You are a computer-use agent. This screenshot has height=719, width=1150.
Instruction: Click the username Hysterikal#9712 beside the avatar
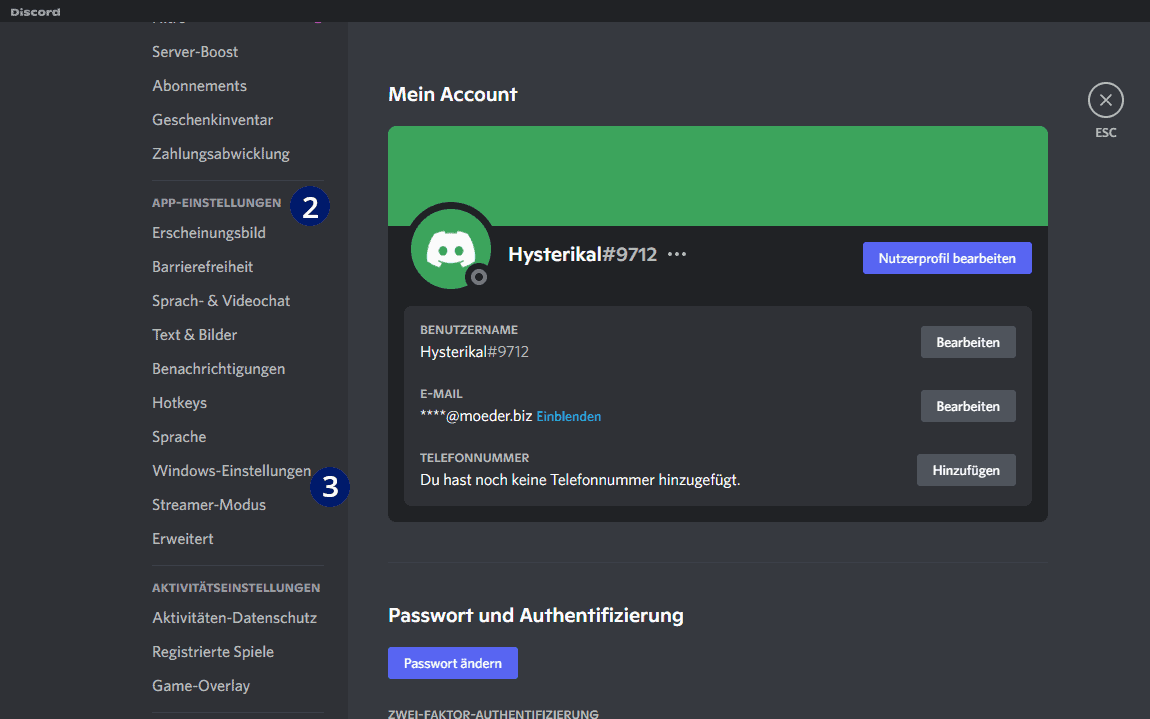click(582, 255)
